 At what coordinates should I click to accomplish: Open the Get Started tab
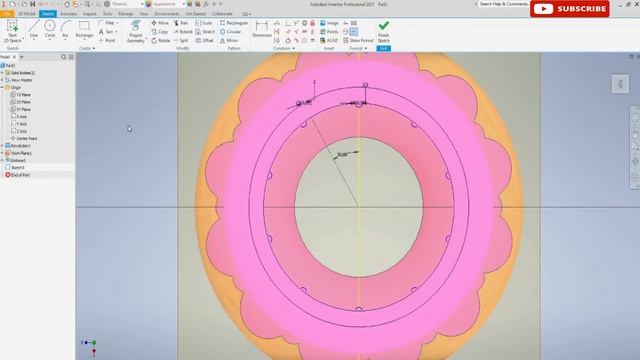point(196,14)
